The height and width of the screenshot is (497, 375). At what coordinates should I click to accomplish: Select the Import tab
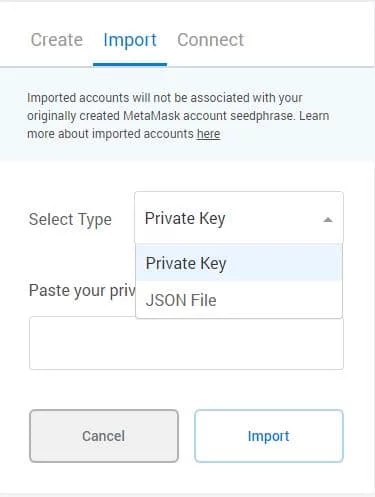tap(130, 41)
